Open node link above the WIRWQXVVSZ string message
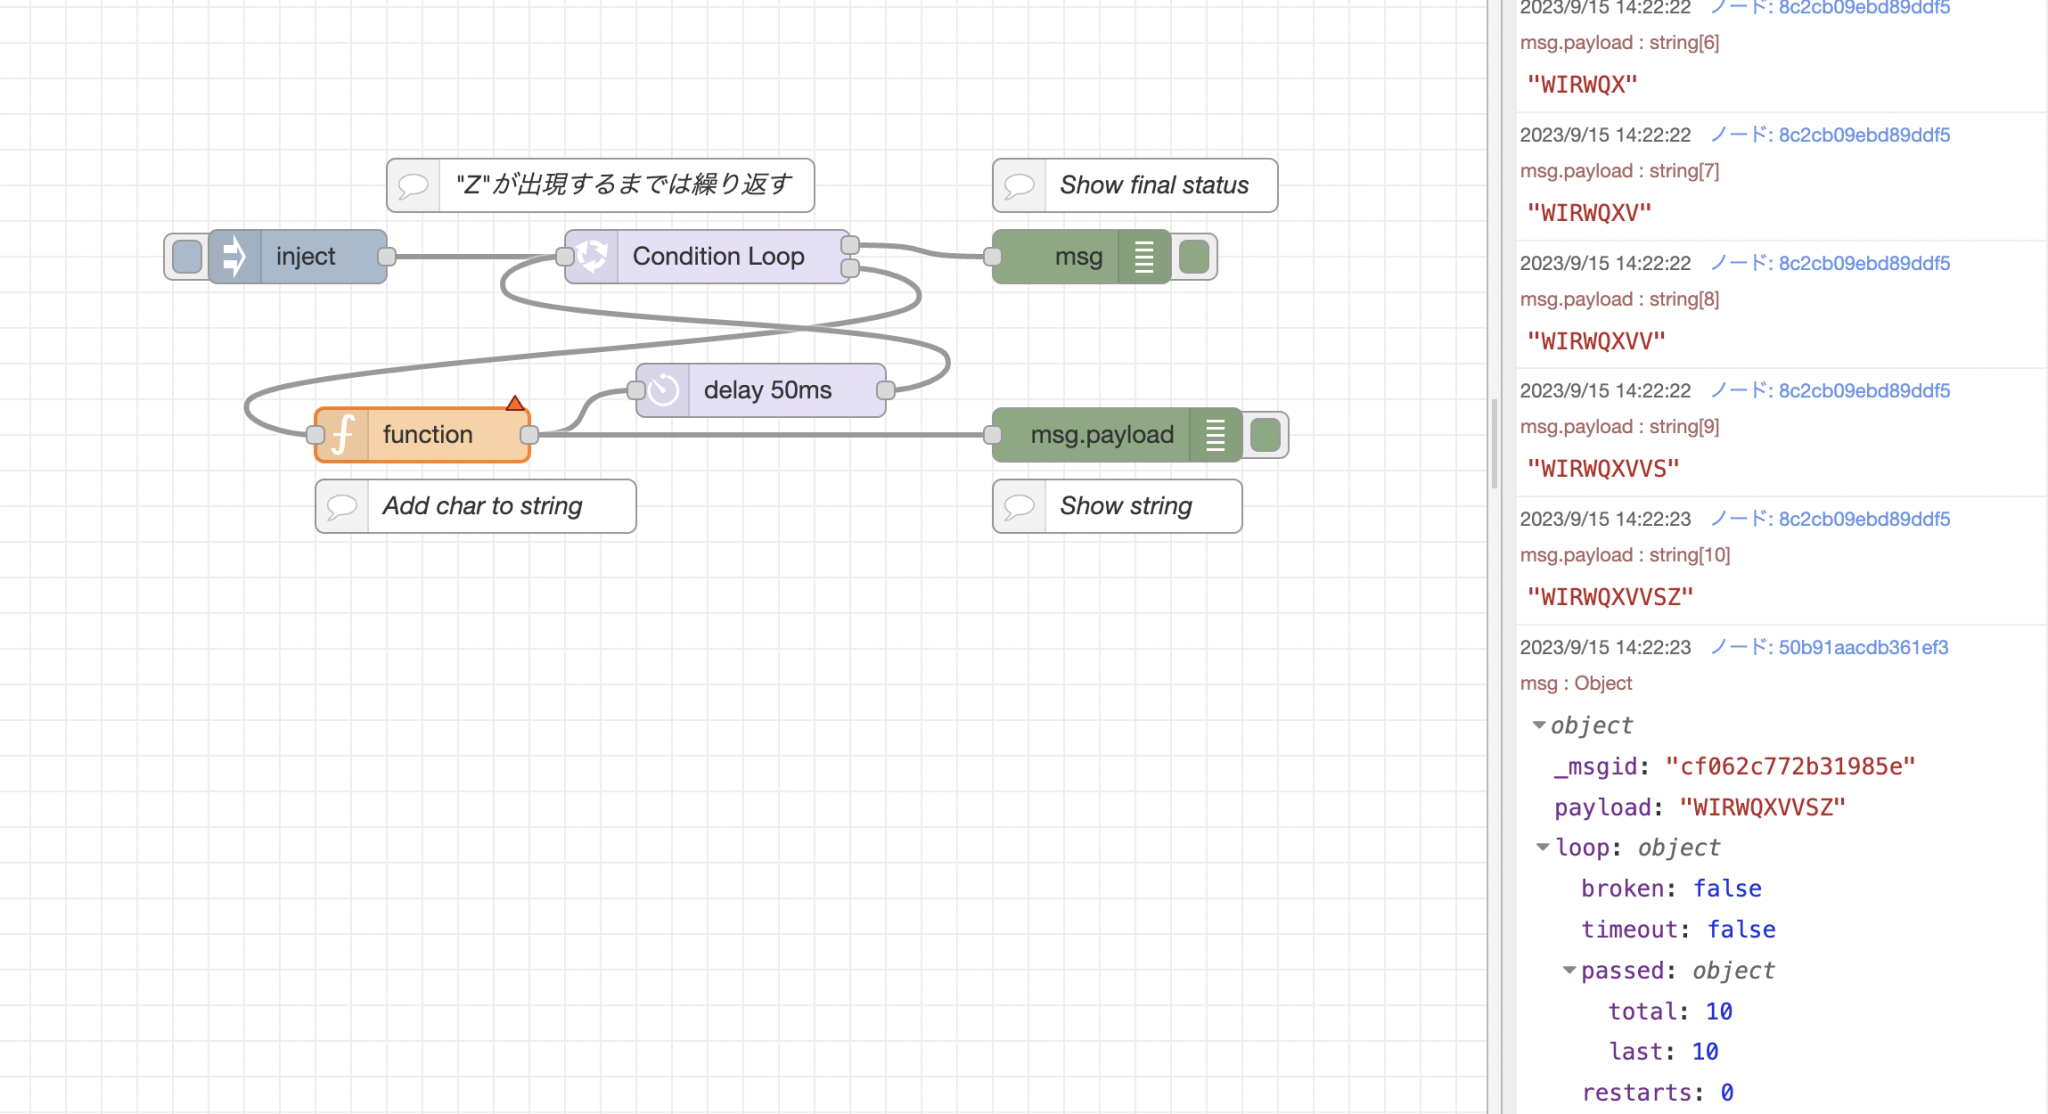2048x1114 pixels. tap(1863, 519)
